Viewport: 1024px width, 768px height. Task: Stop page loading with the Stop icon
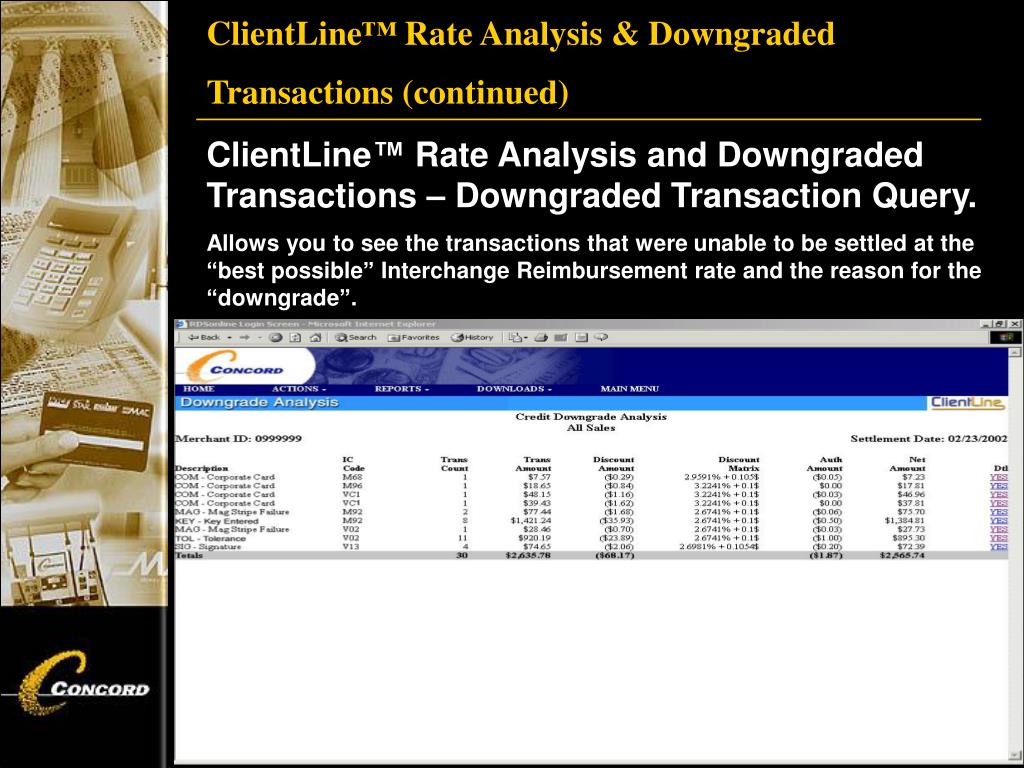pyautogui.click(x=276, y=338)
